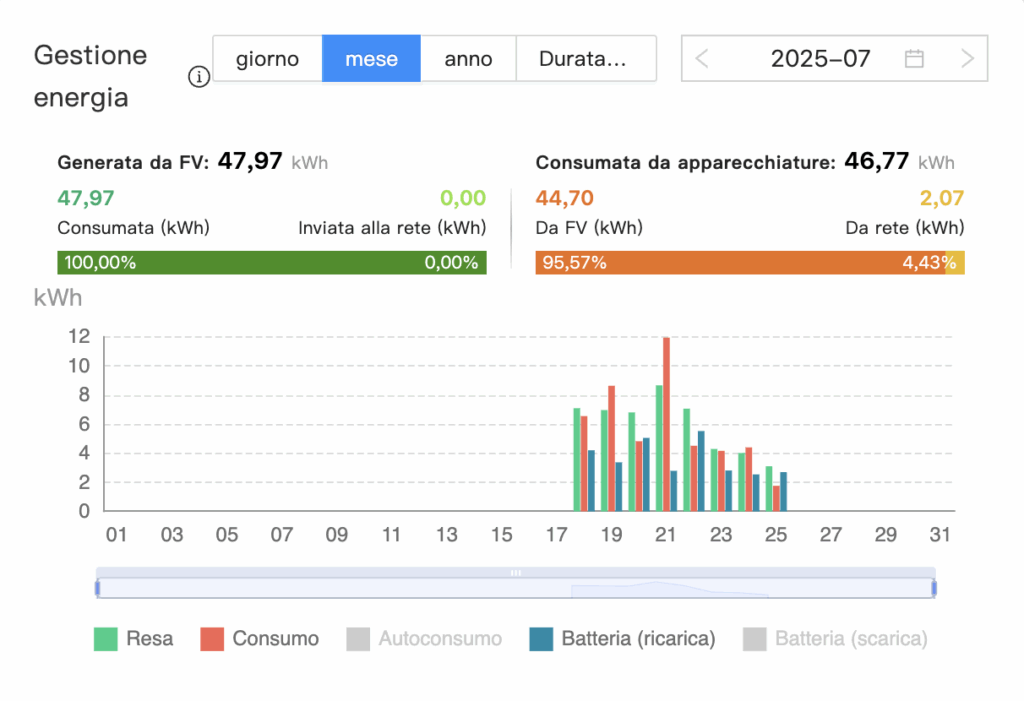Click the next period chevron arrow

click(x=966, y=58)
